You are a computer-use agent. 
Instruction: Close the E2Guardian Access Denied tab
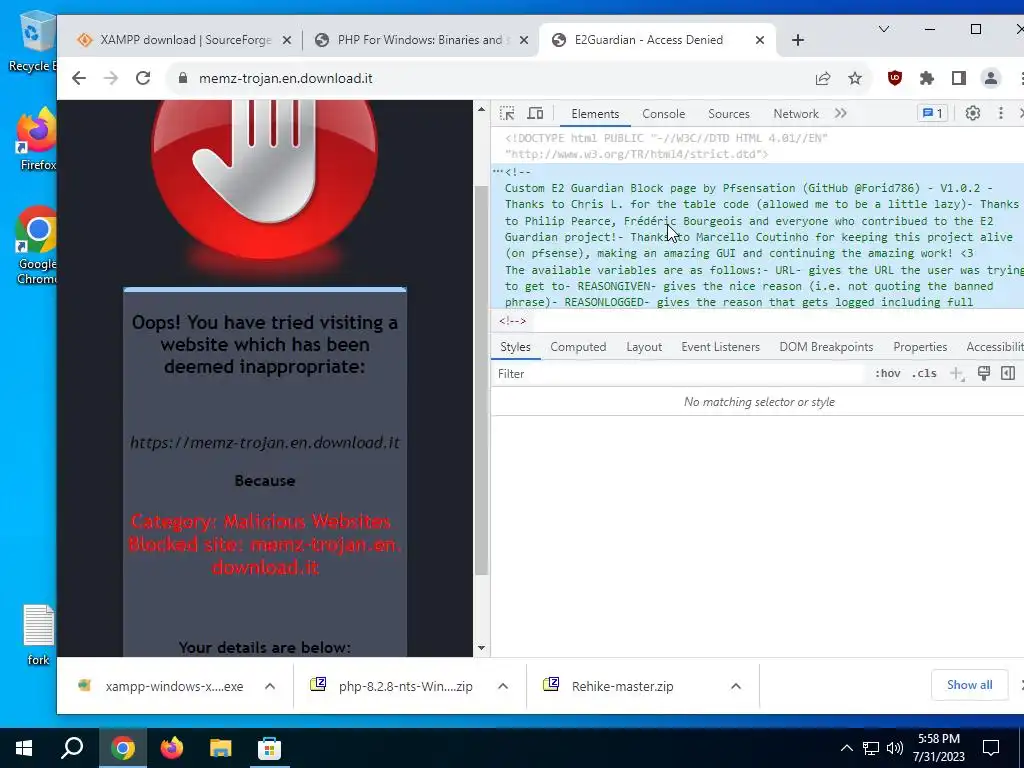click(760, 40)
